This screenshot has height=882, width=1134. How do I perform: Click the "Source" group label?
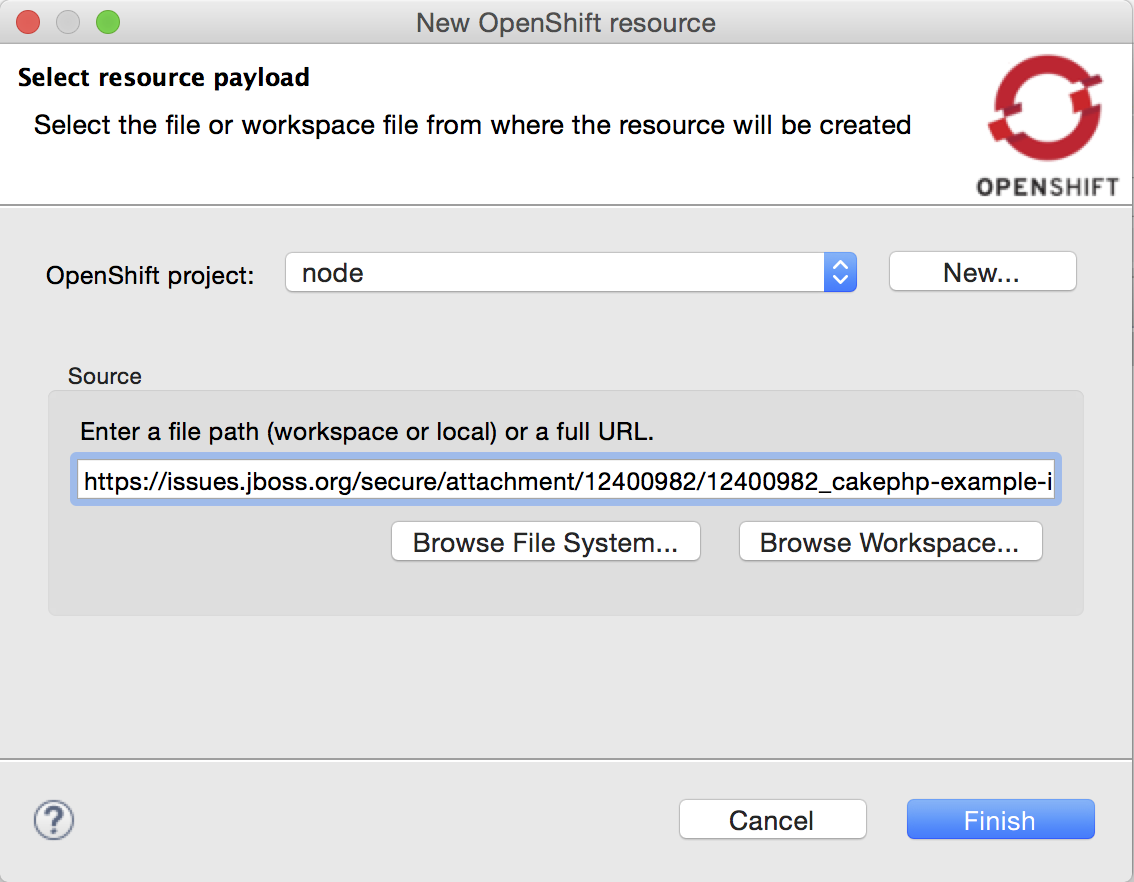point(105,376)
